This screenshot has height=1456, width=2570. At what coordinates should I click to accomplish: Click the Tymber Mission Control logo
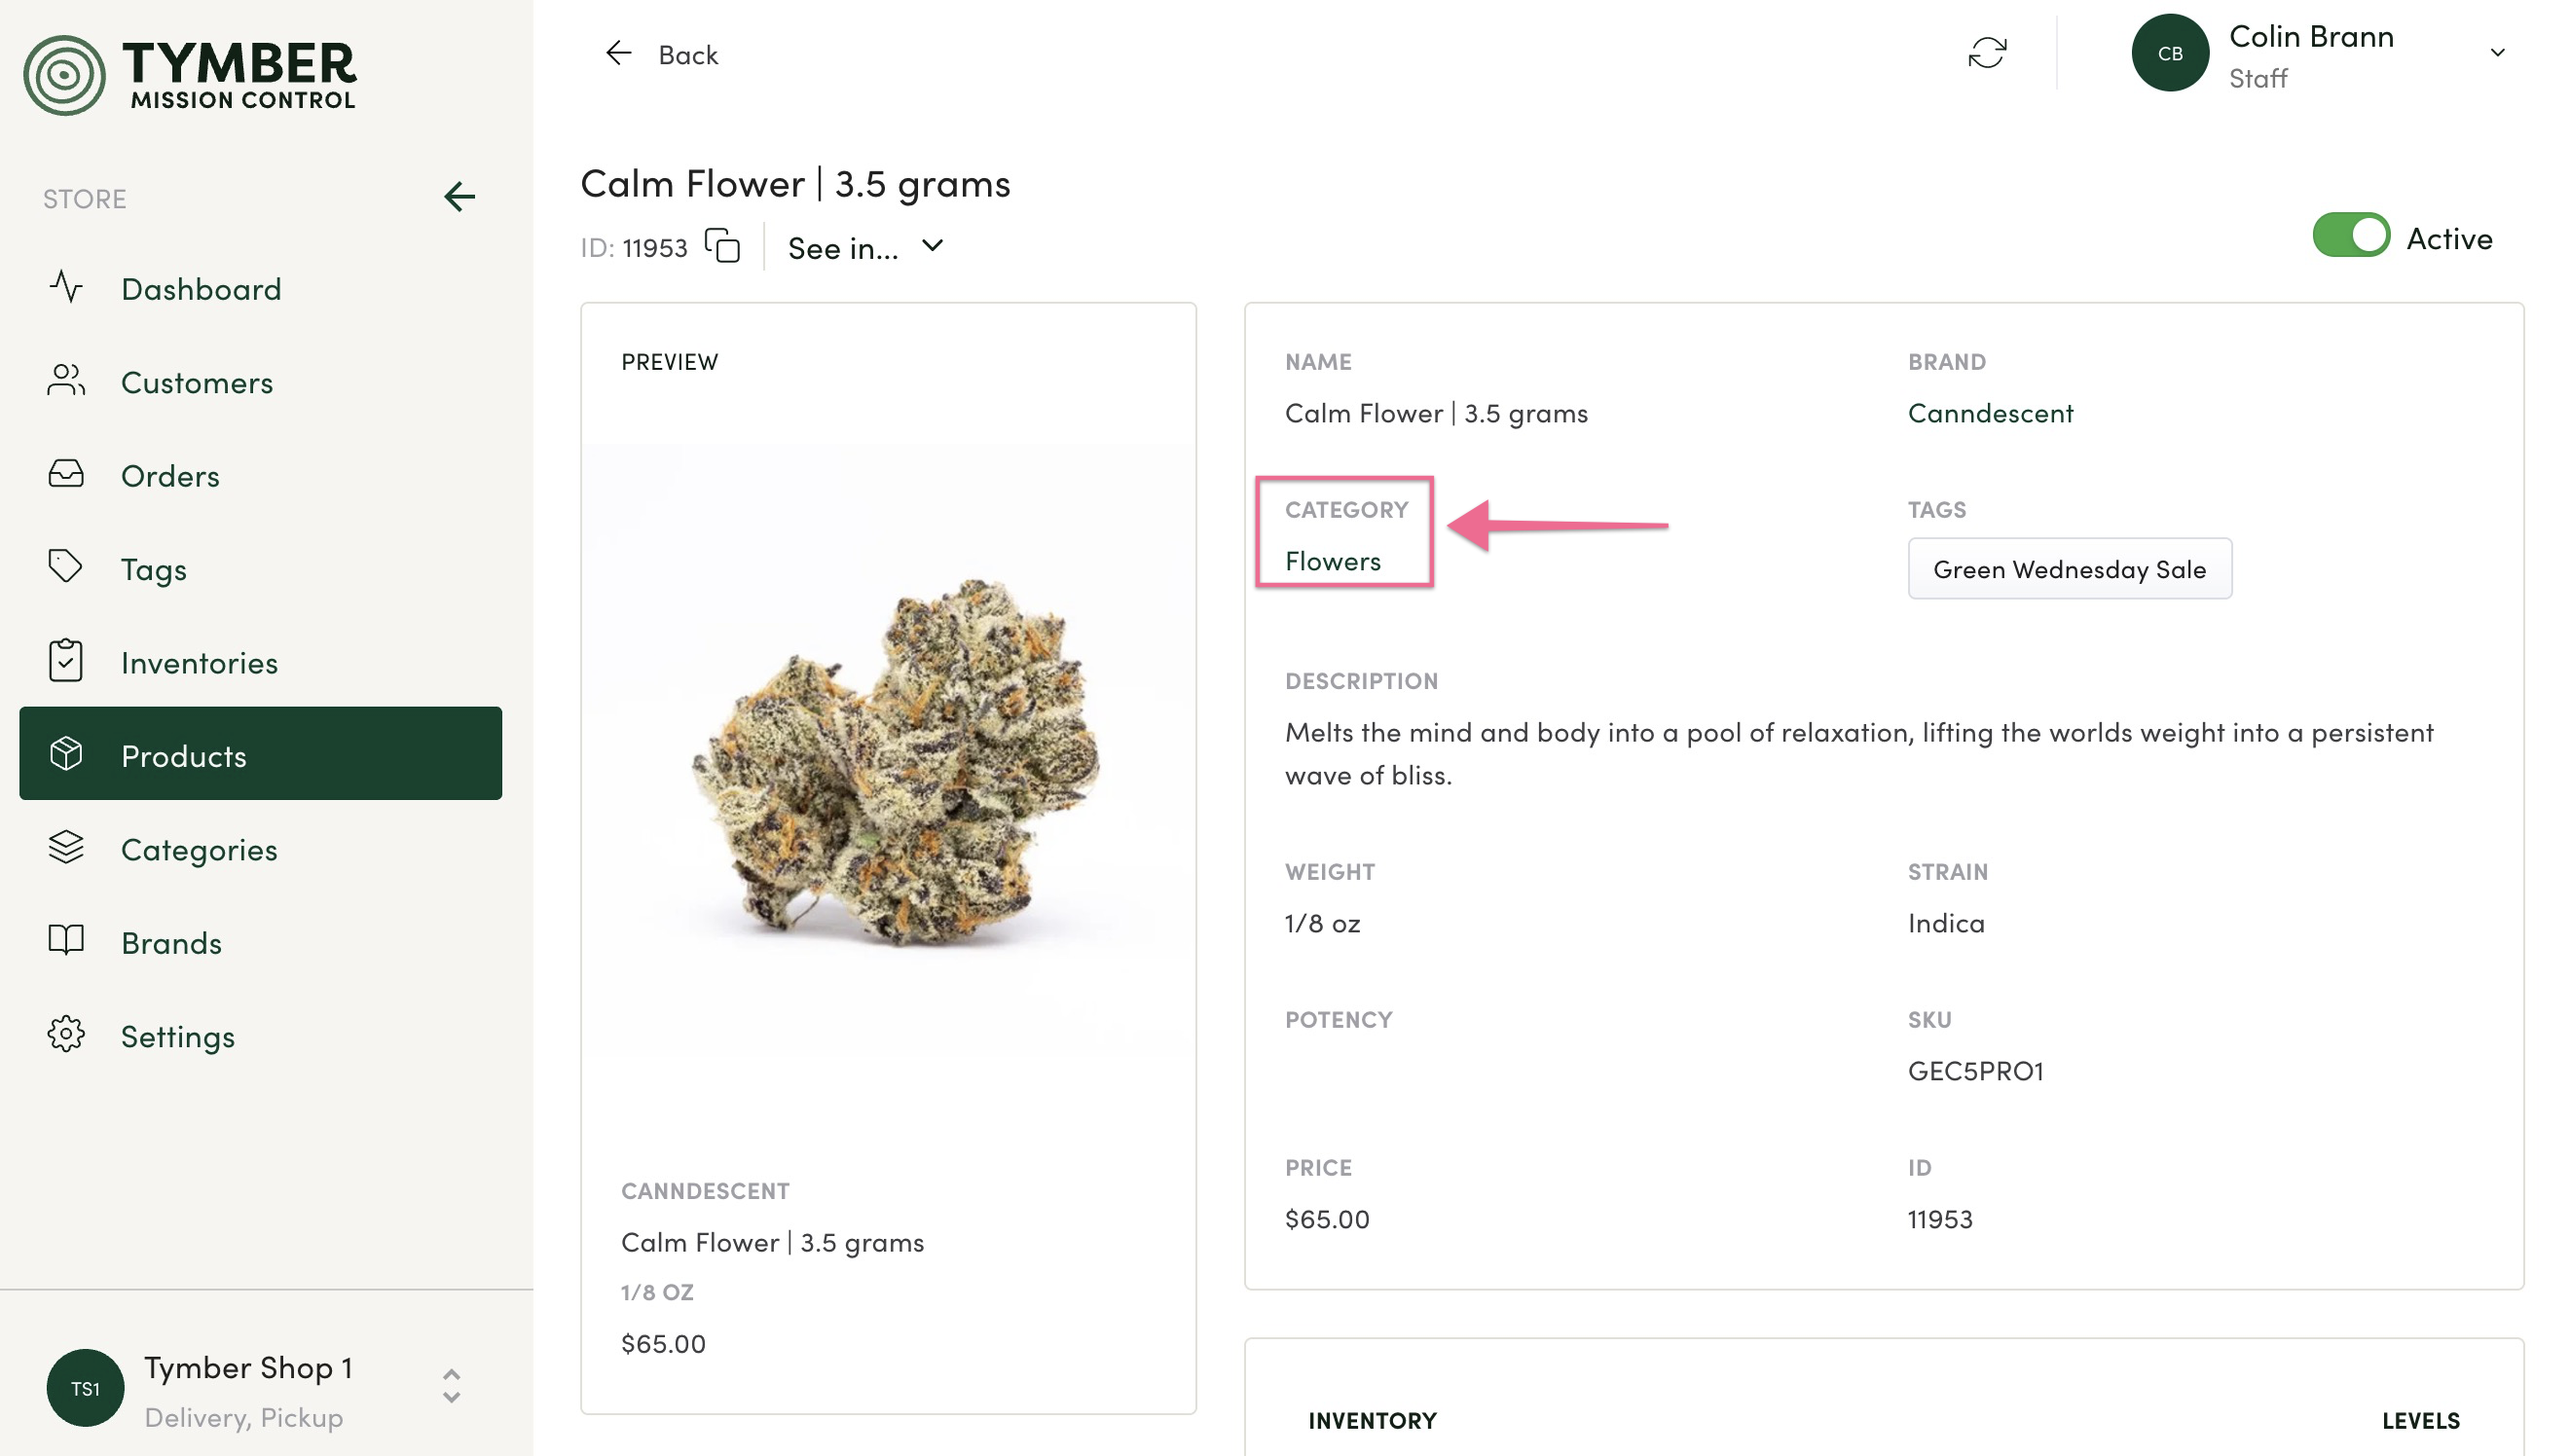(190, 75)
